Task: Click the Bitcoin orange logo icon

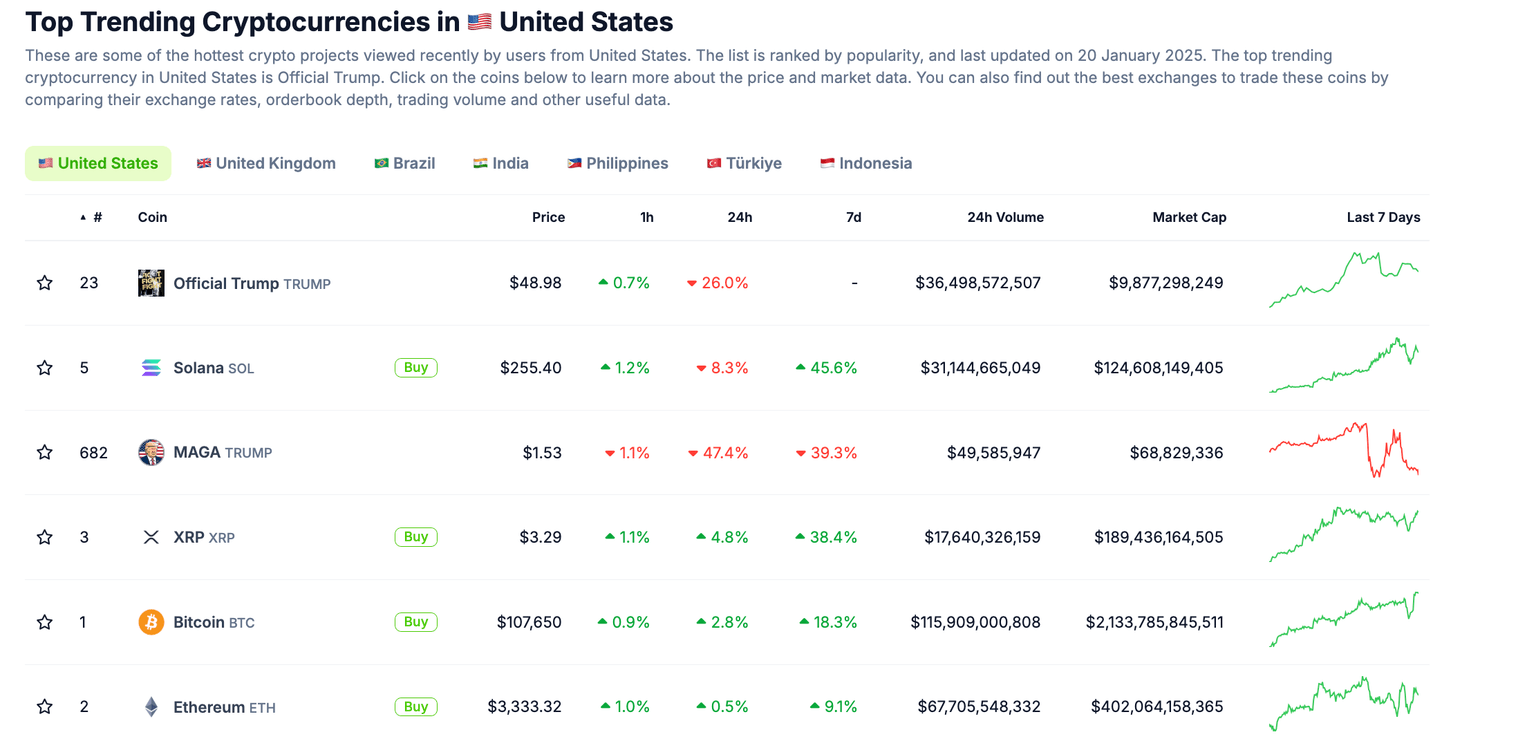Action: tap(151, 622)
